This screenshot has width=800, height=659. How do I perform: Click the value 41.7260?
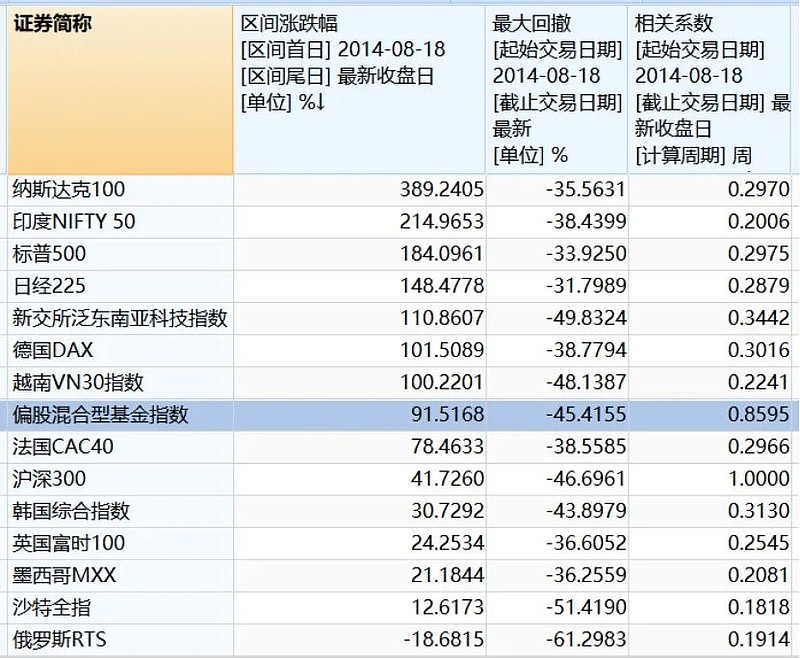pos(447,479)
